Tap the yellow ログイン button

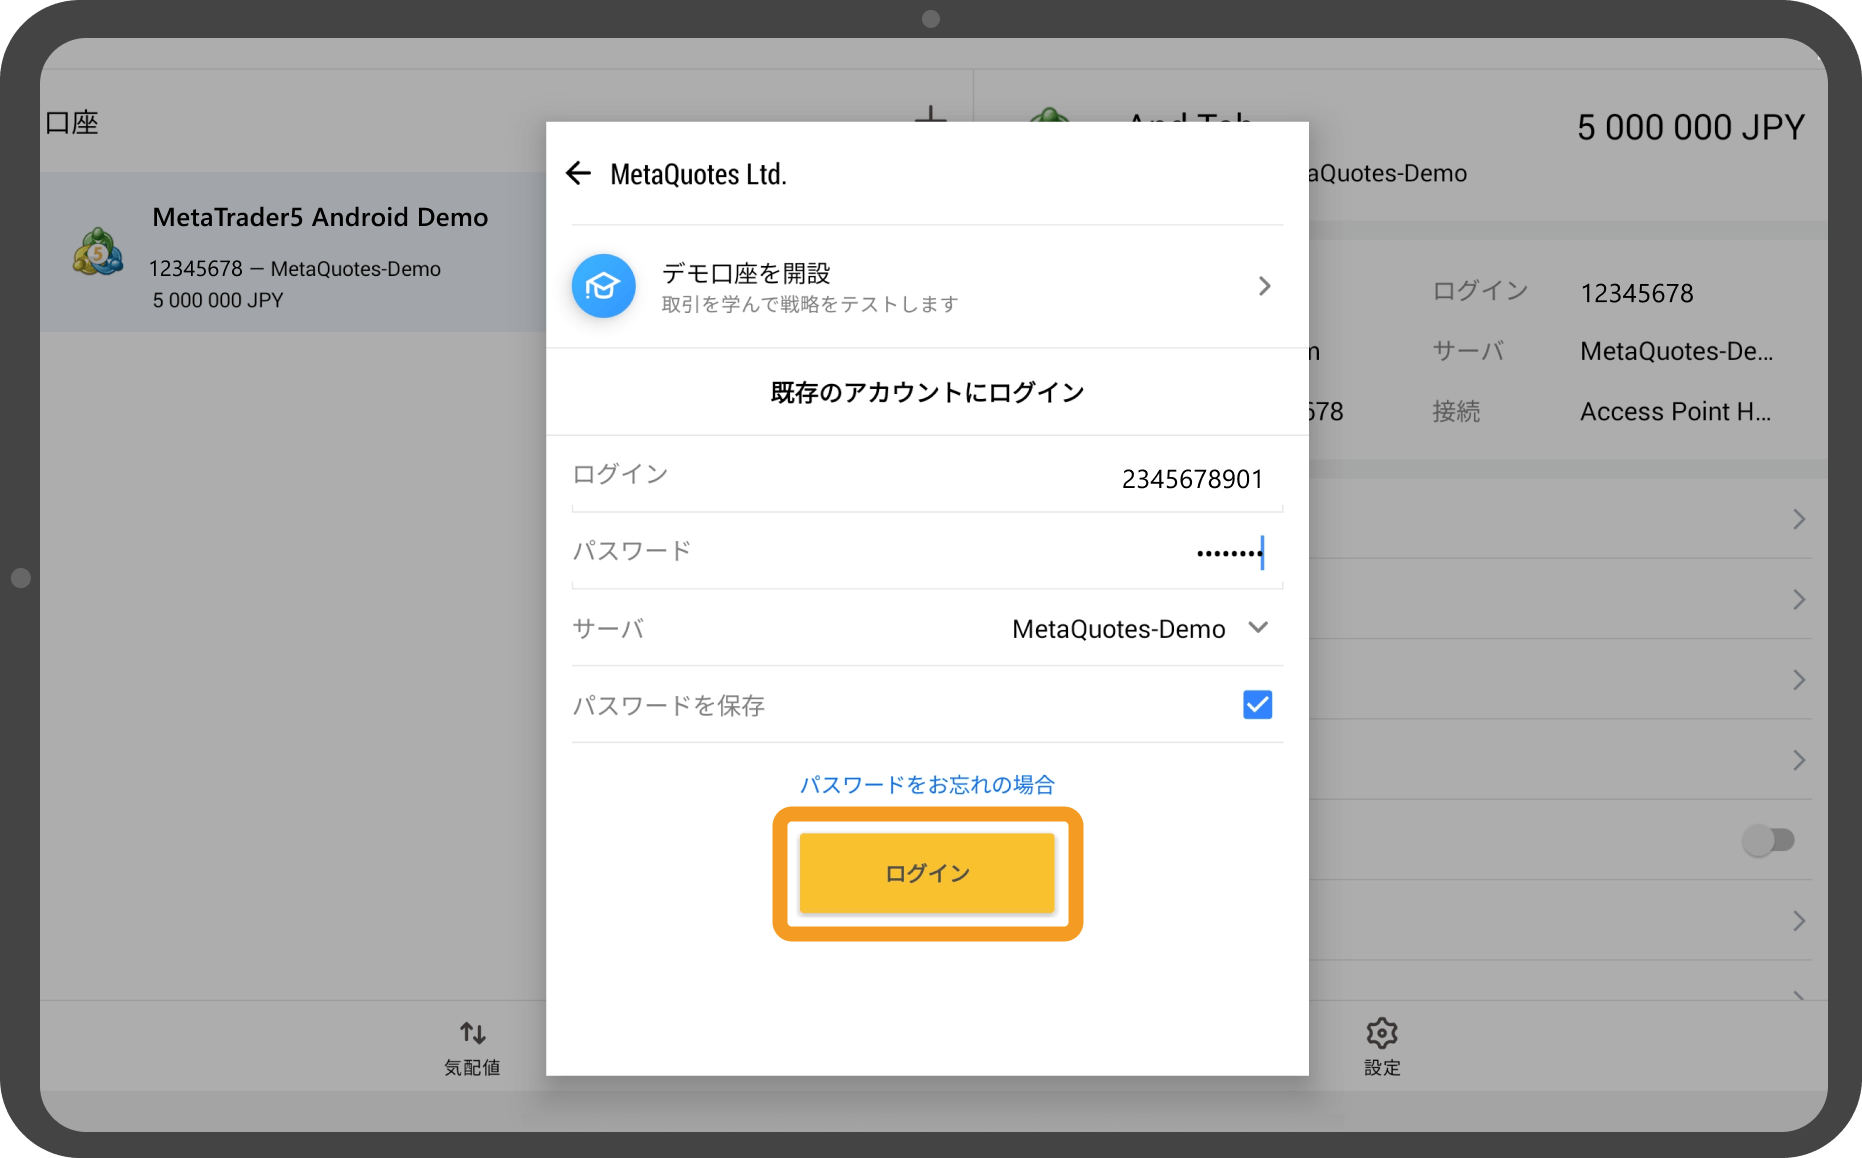tap(927, 873)
